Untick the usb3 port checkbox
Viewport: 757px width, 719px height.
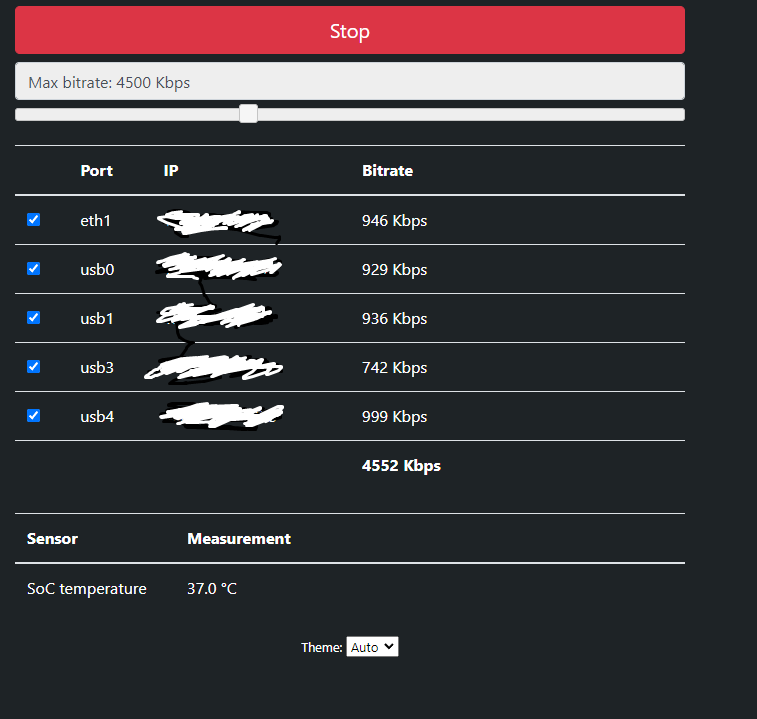[x=34, y=367]
